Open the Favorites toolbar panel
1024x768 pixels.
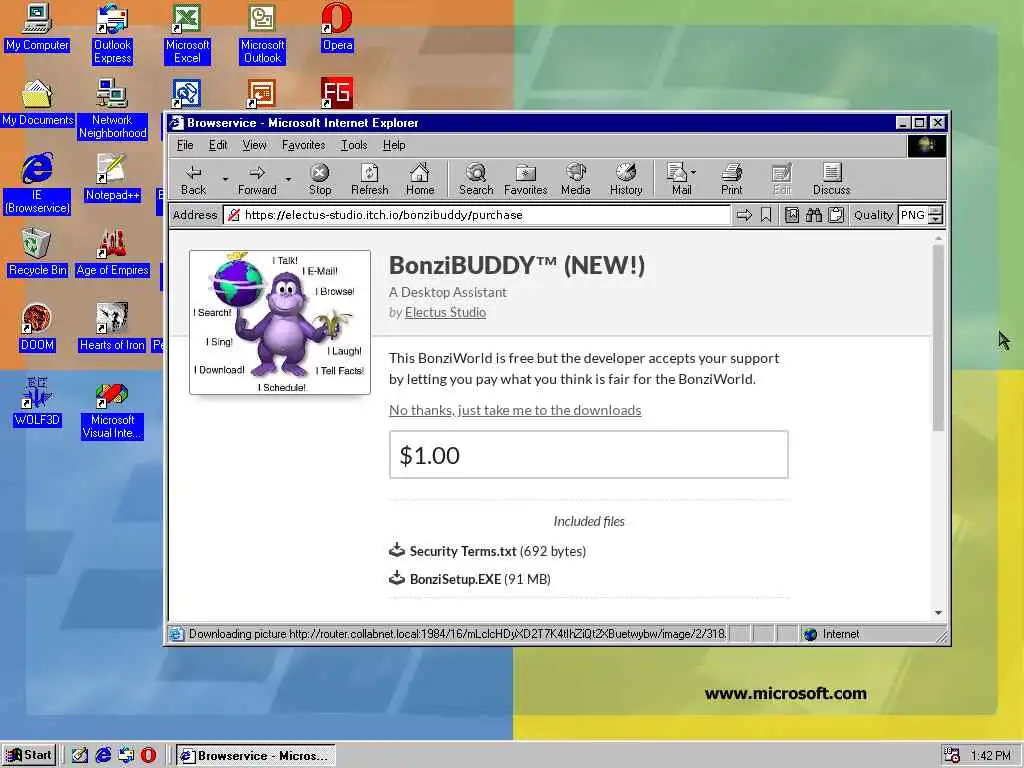tap(526, 179)
